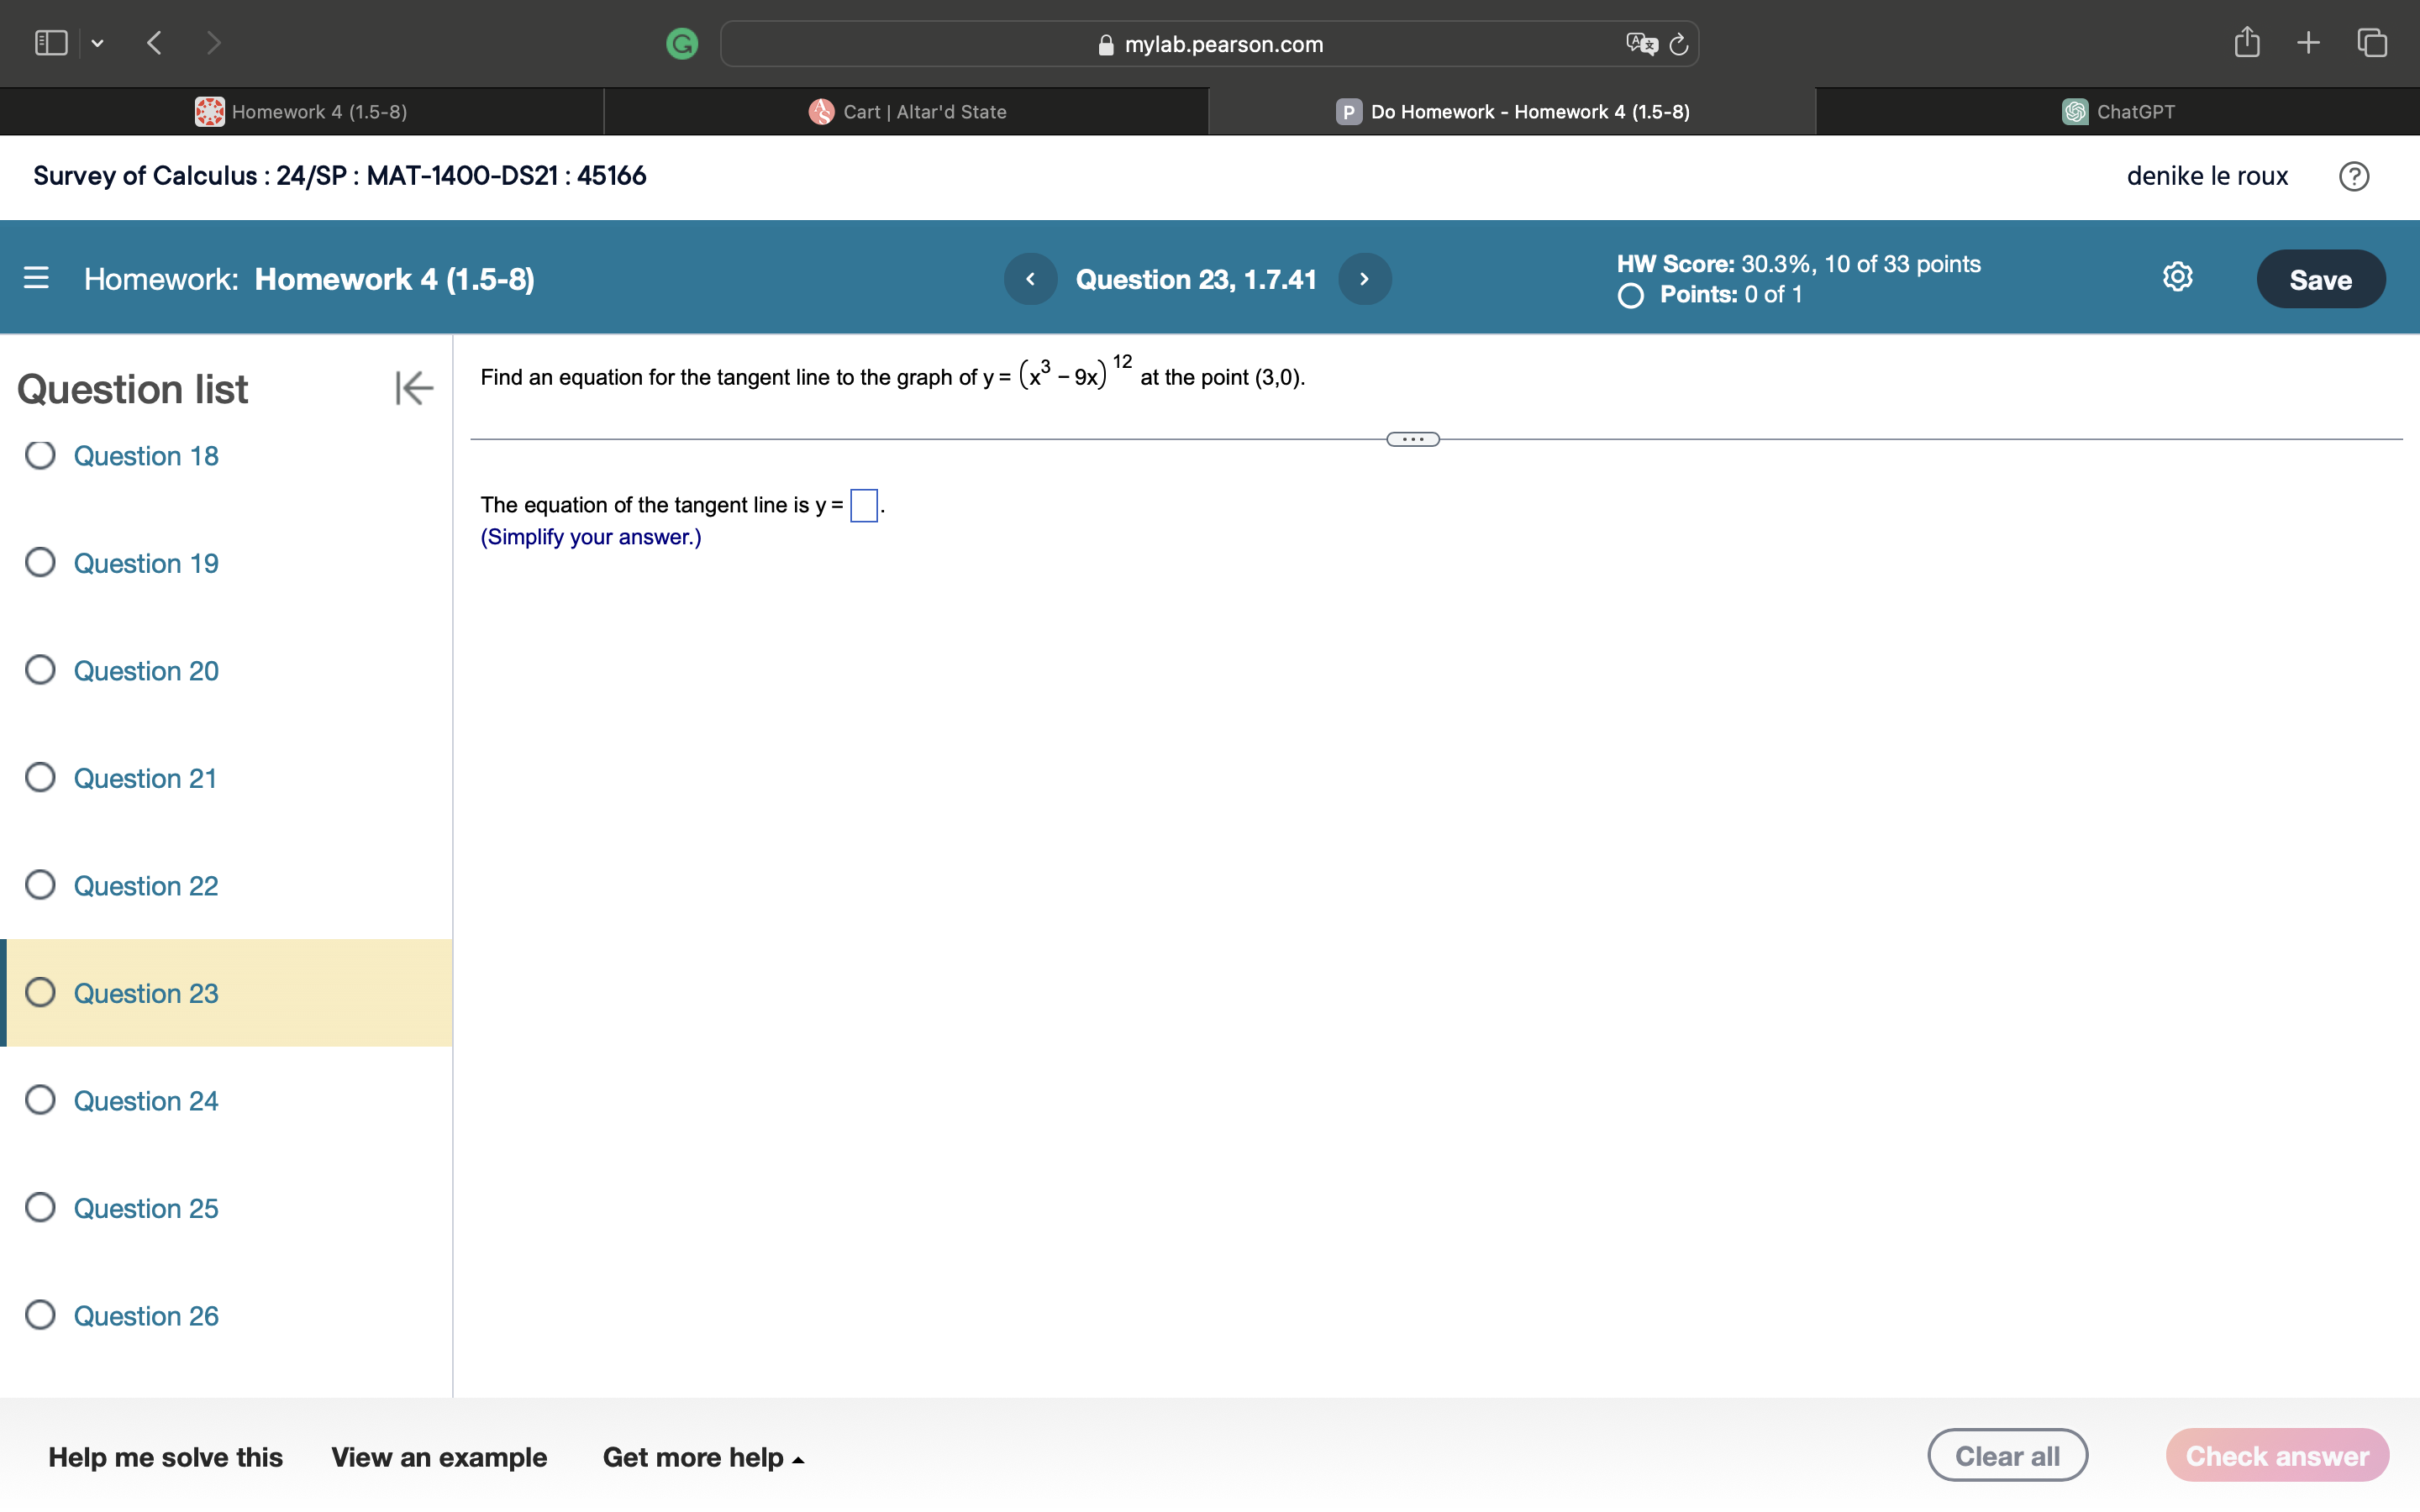Image resolution: width=2420 pixels, height=1512 pixels.
Task: Open the homework hamburger menu
Action: 35,278
